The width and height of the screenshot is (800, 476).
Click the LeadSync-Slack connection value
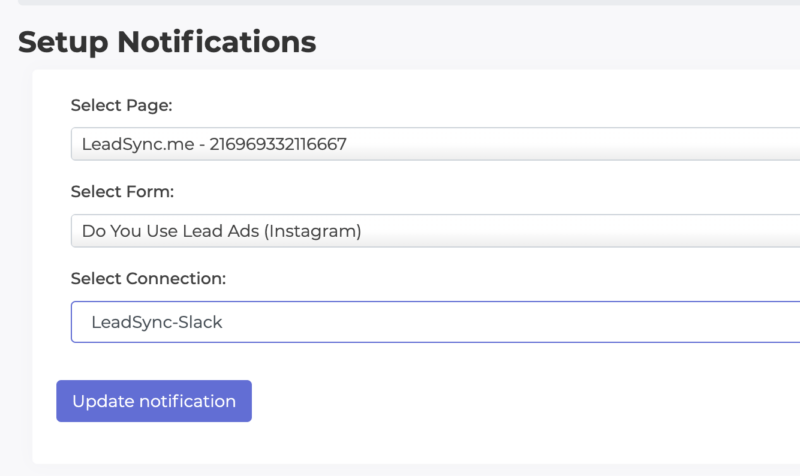(x=157, y=322)
